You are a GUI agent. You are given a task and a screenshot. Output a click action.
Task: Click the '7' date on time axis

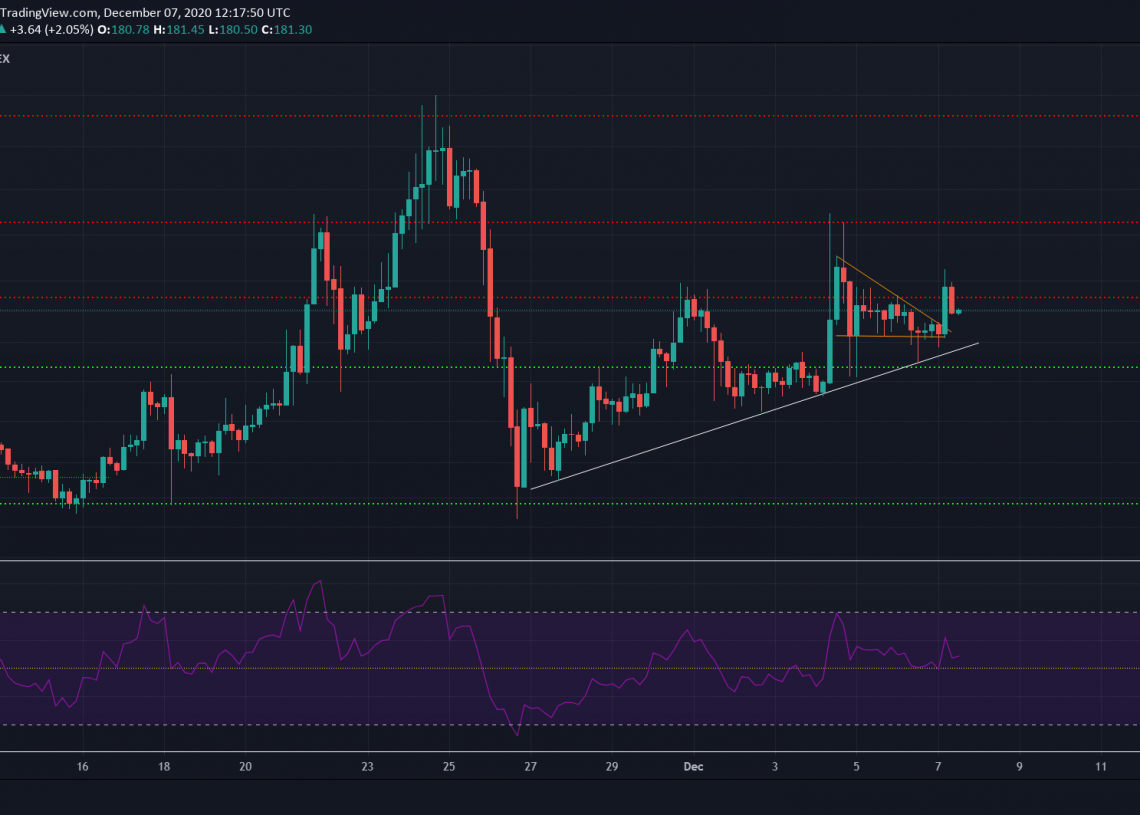[937, 767]
